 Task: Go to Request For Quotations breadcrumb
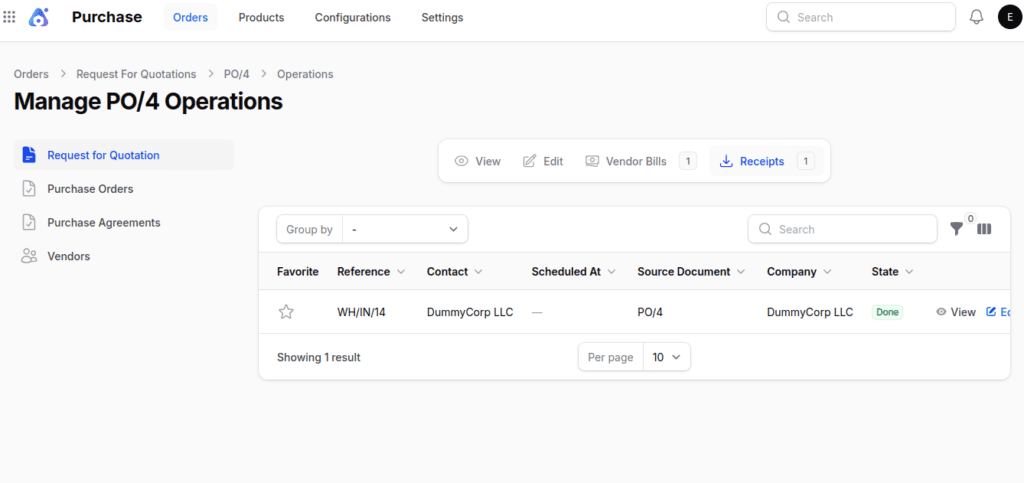pyautogui.click(x=136, y=74)
